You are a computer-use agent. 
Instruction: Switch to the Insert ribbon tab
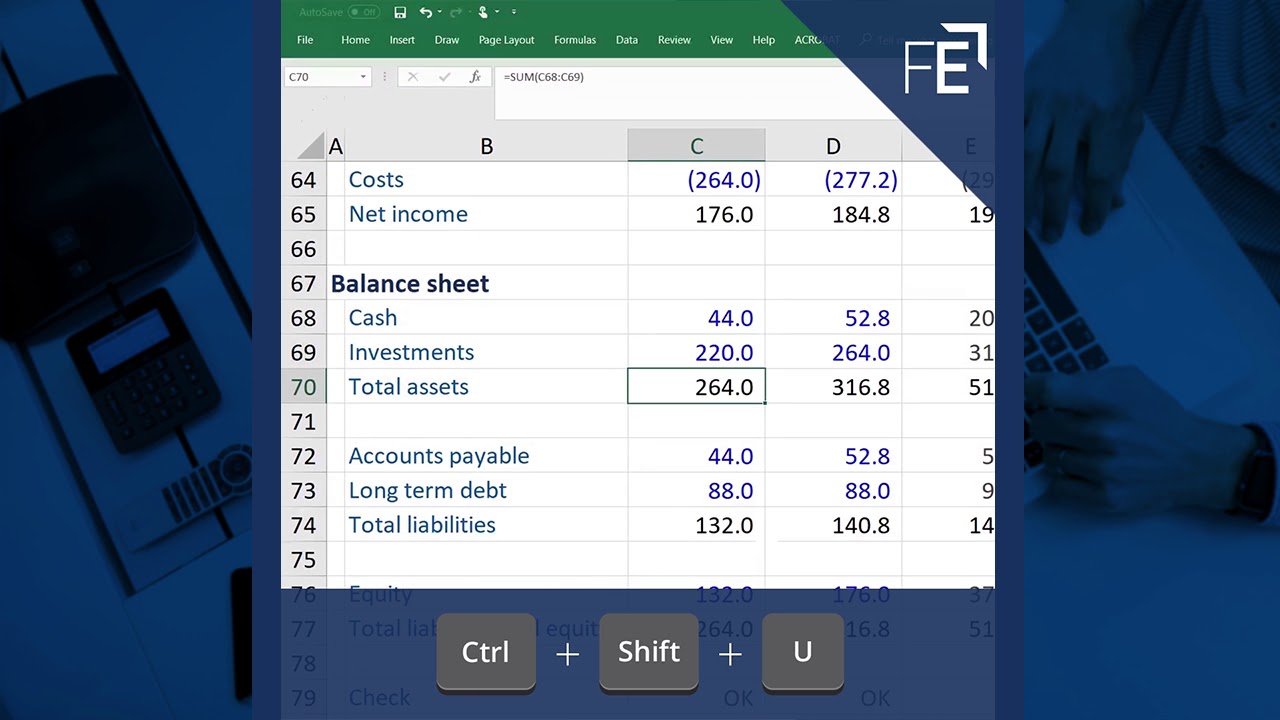(402, 40)
